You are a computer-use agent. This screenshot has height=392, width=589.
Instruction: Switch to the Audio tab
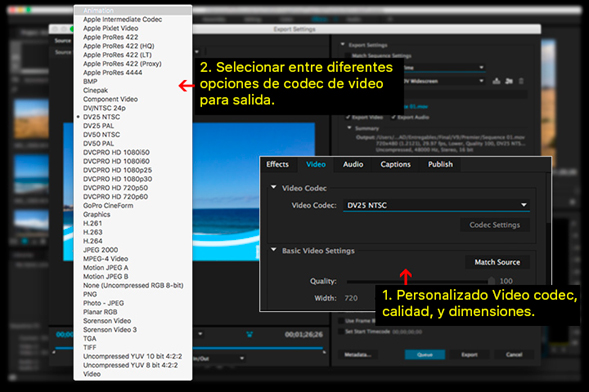[x=353, y=164]
